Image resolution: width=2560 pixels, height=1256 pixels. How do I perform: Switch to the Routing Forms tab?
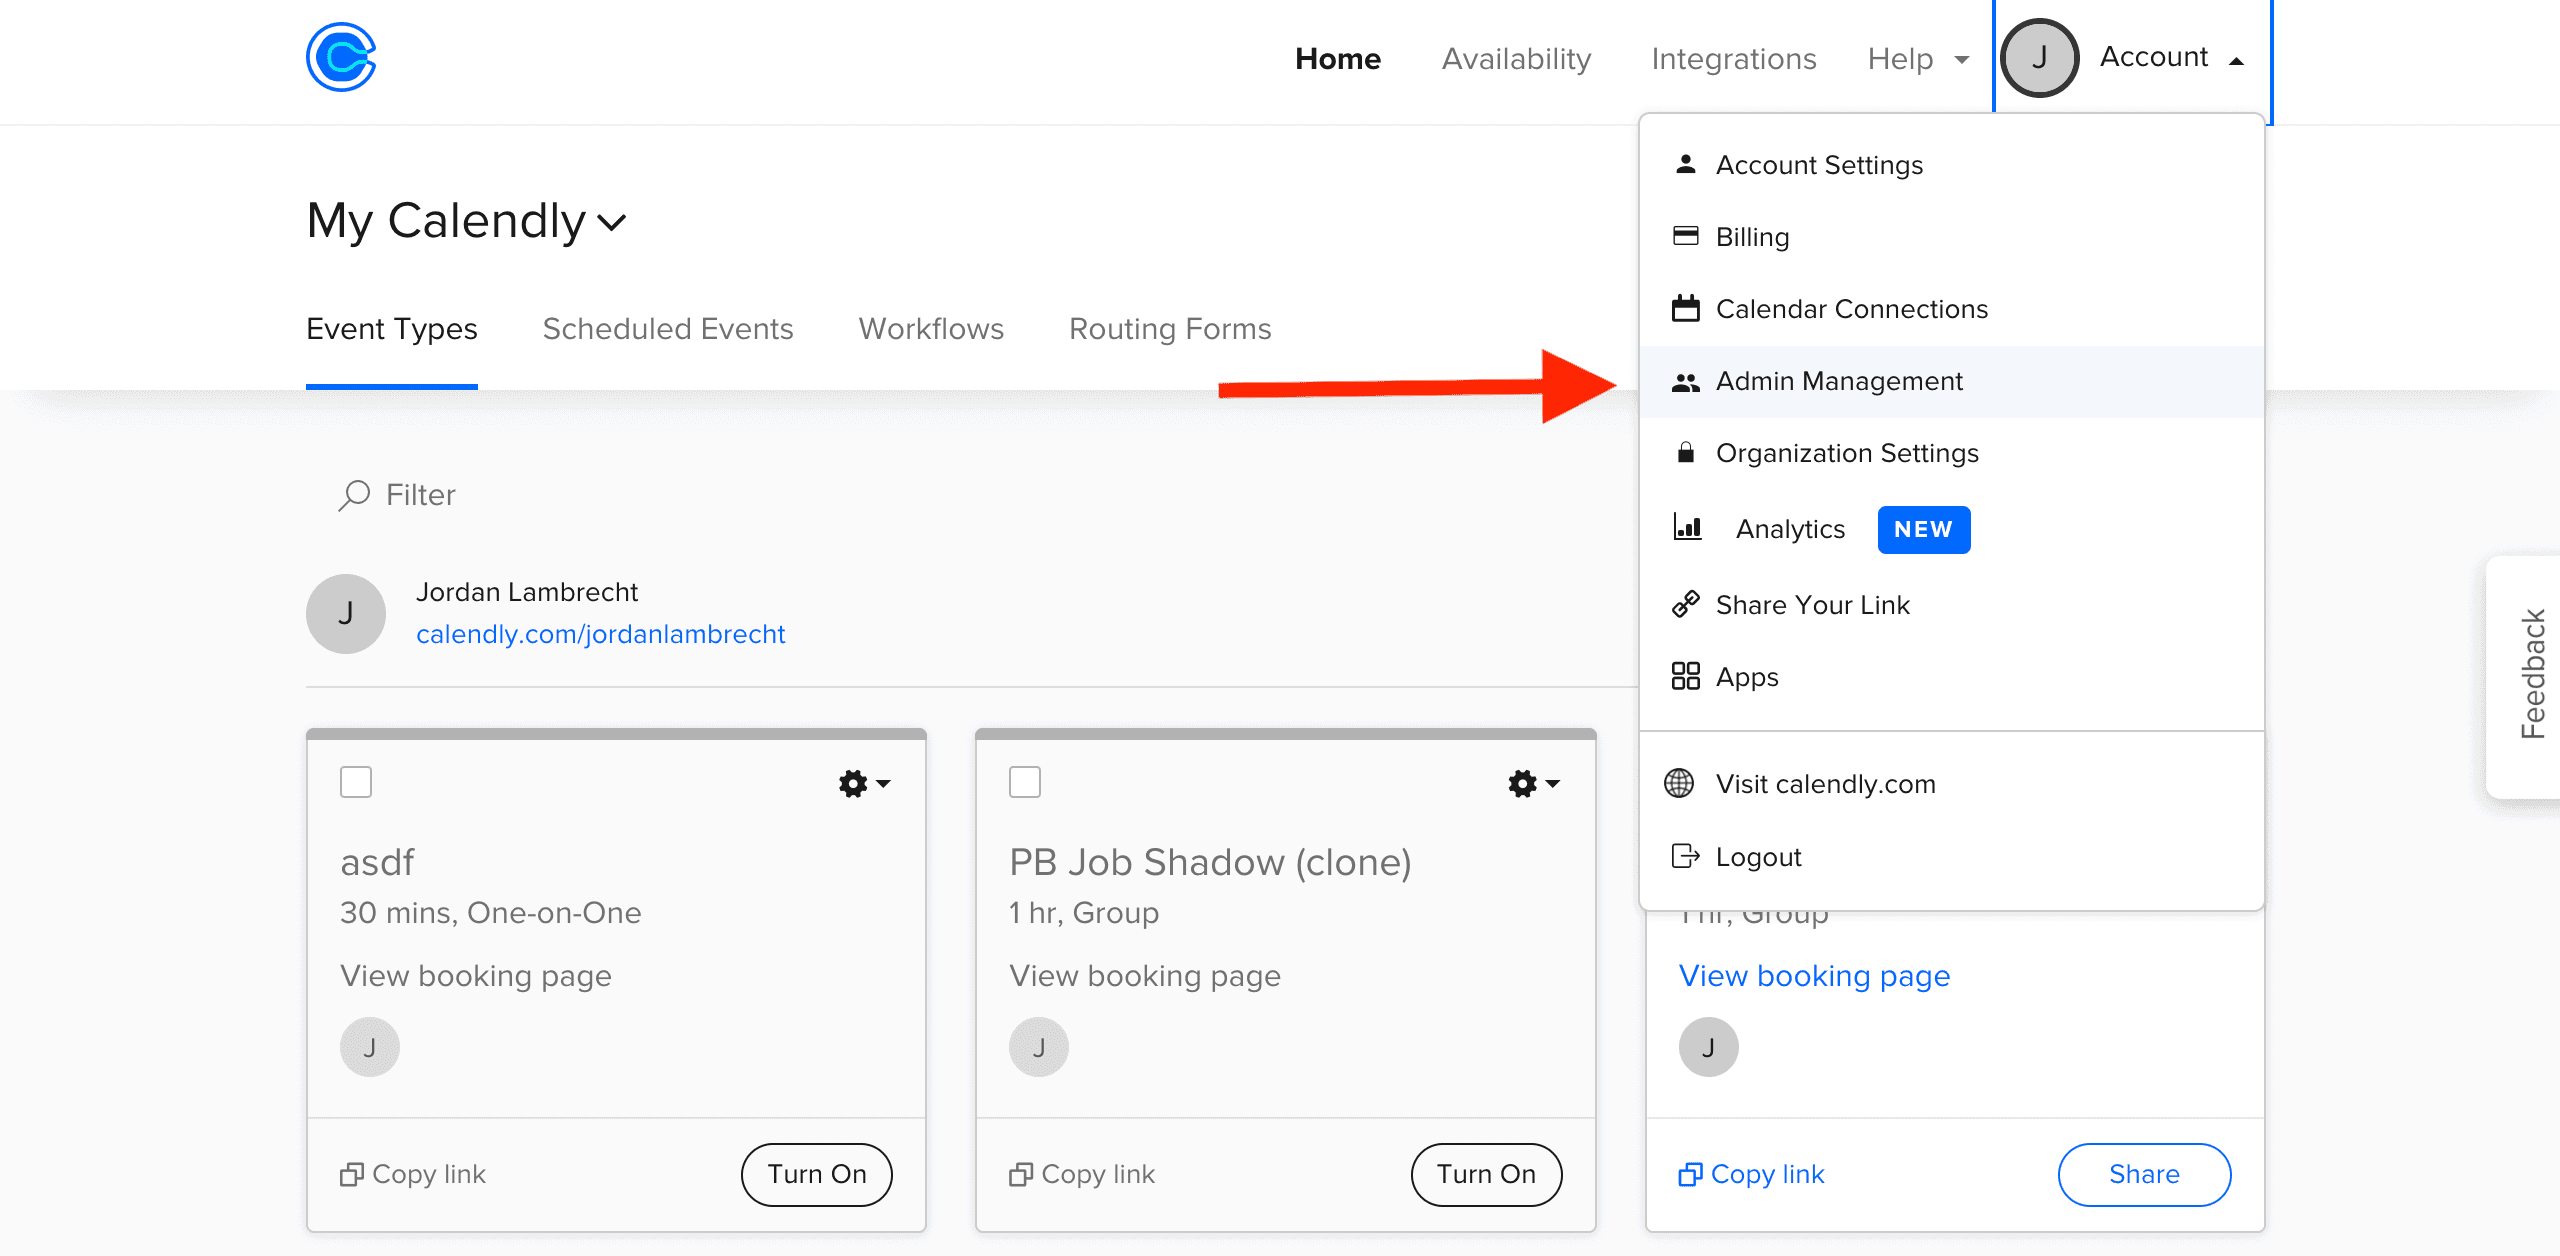pyautogui.click(x=1170, y=329)
